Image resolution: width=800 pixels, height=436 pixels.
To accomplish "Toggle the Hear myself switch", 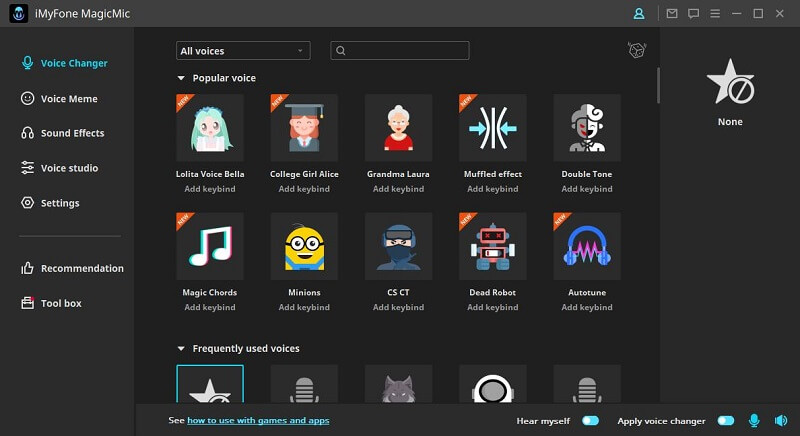I will (590, 421).
